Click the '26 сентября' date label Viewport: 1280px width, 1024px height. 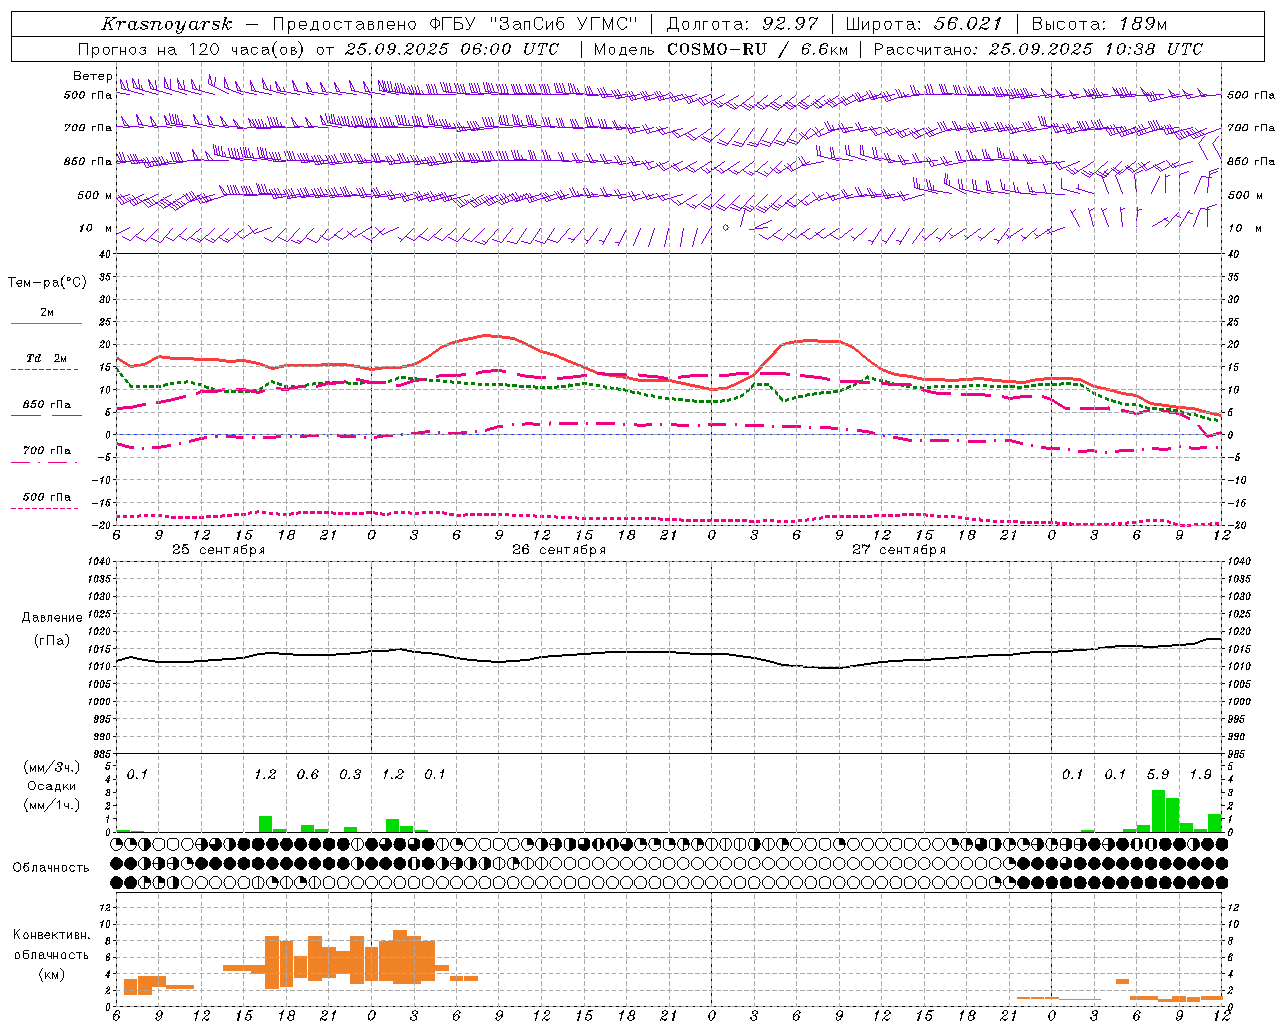[x=558, y=549]
